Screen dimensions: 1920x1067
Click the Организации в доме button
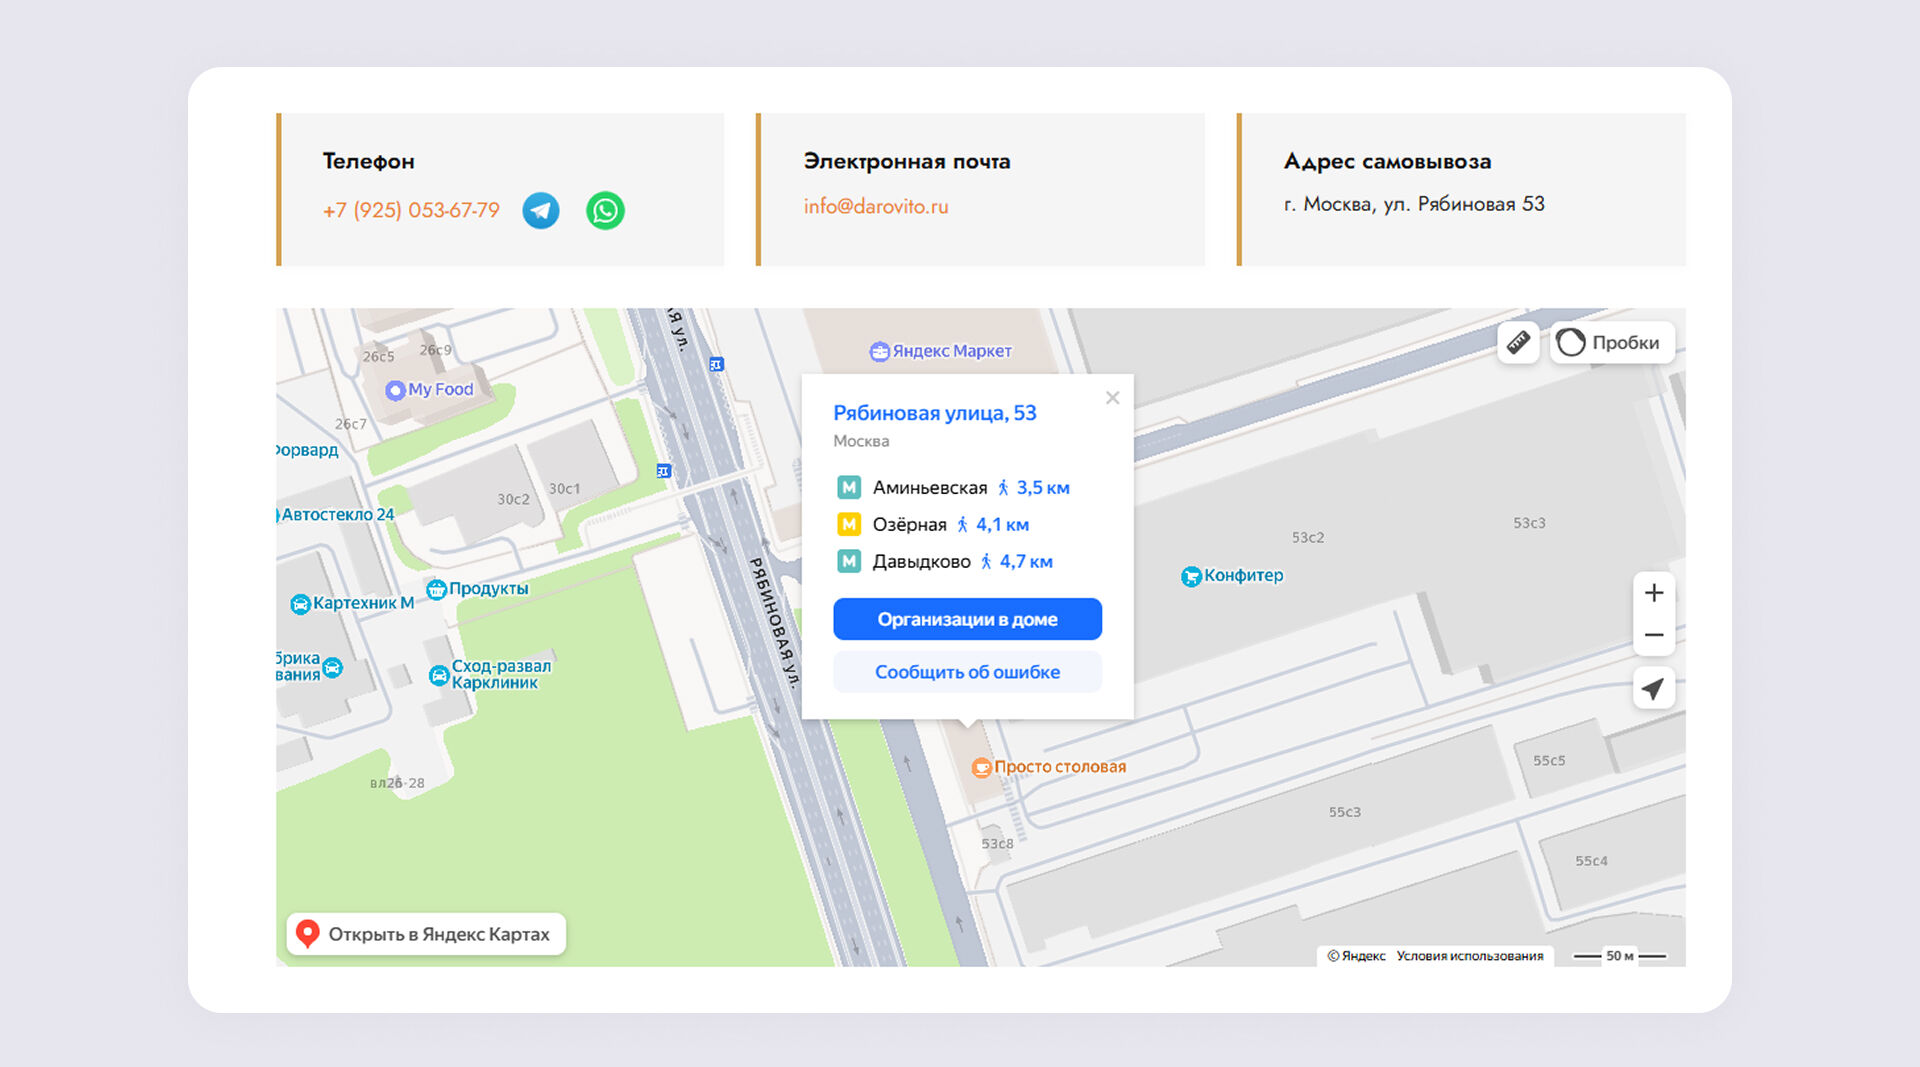(967, 619)
